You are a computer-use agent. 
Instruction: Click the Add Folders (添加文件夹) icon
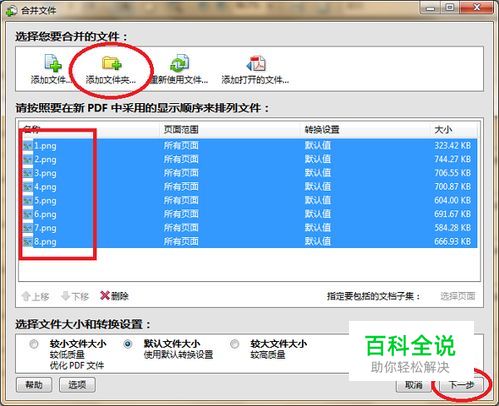click(x=112, y=63)
